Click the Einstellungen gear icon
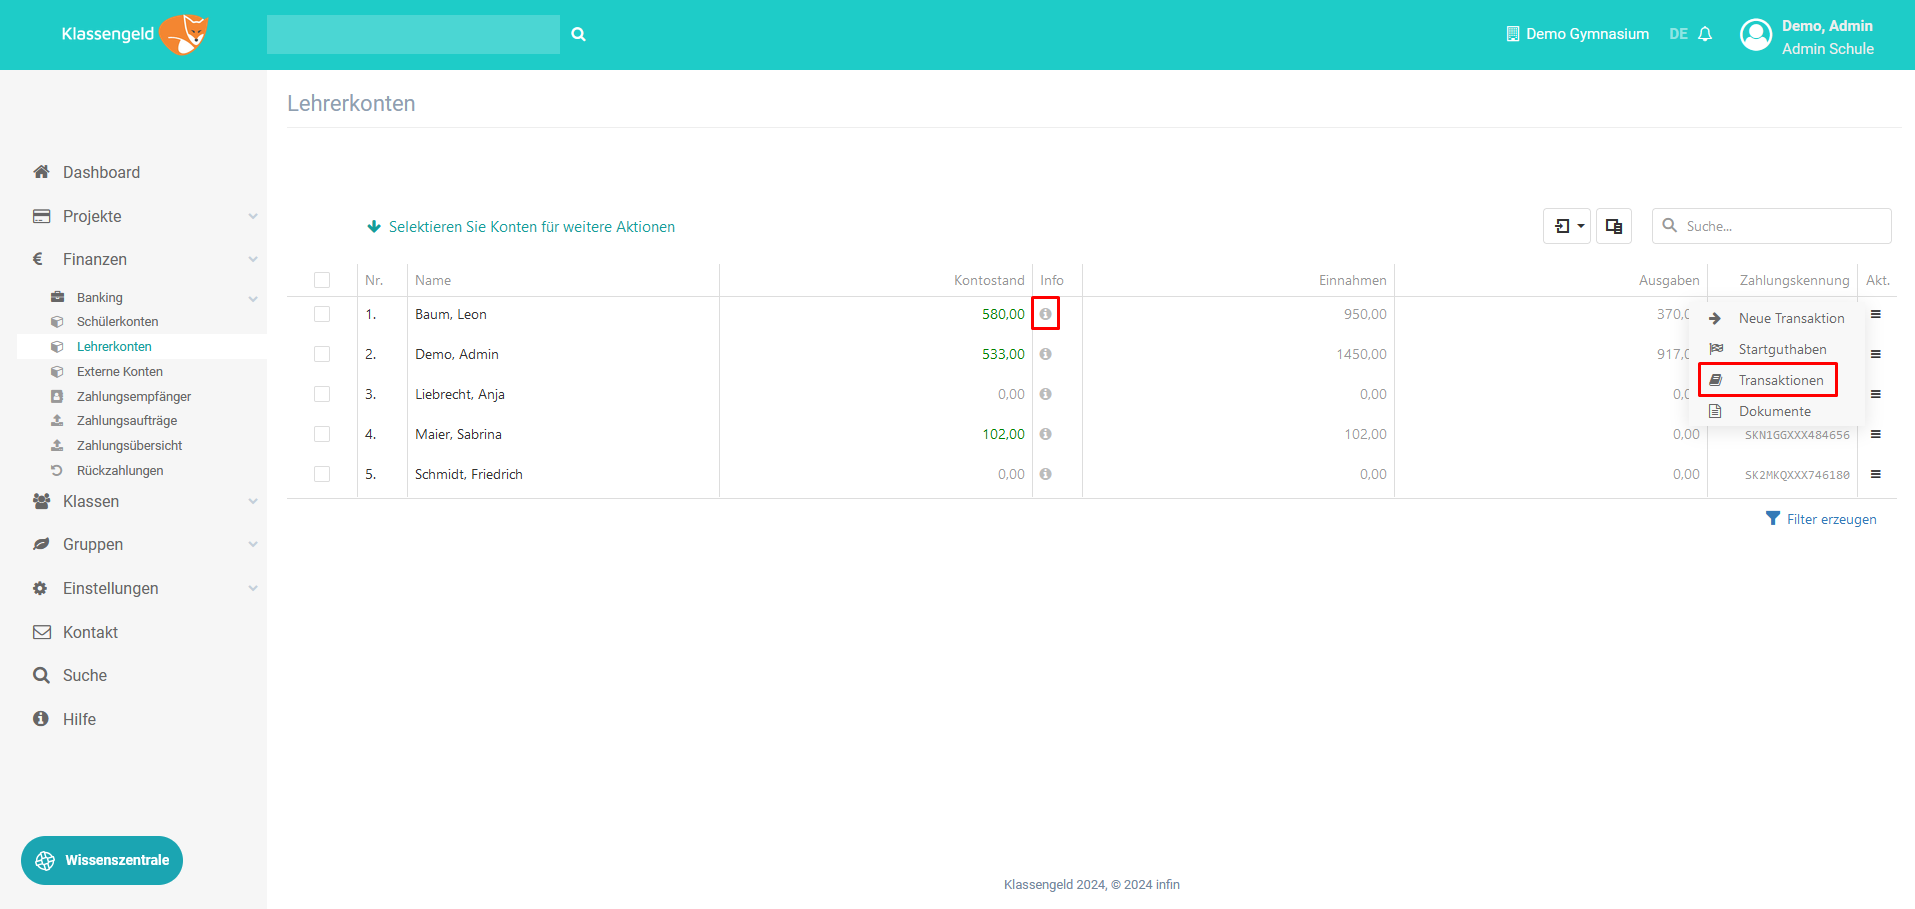Image resolution: width=1915 pixels, height=909 pixels. pos(40,588)
